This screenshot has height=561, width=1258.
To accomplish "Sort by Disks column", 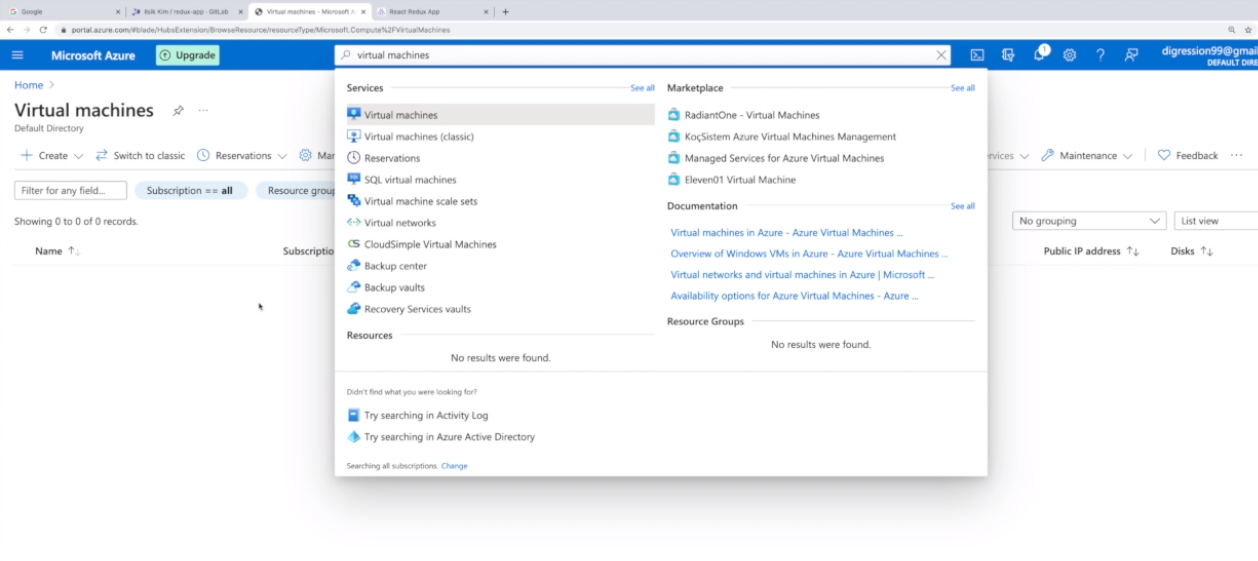I will pos(1192,251).
